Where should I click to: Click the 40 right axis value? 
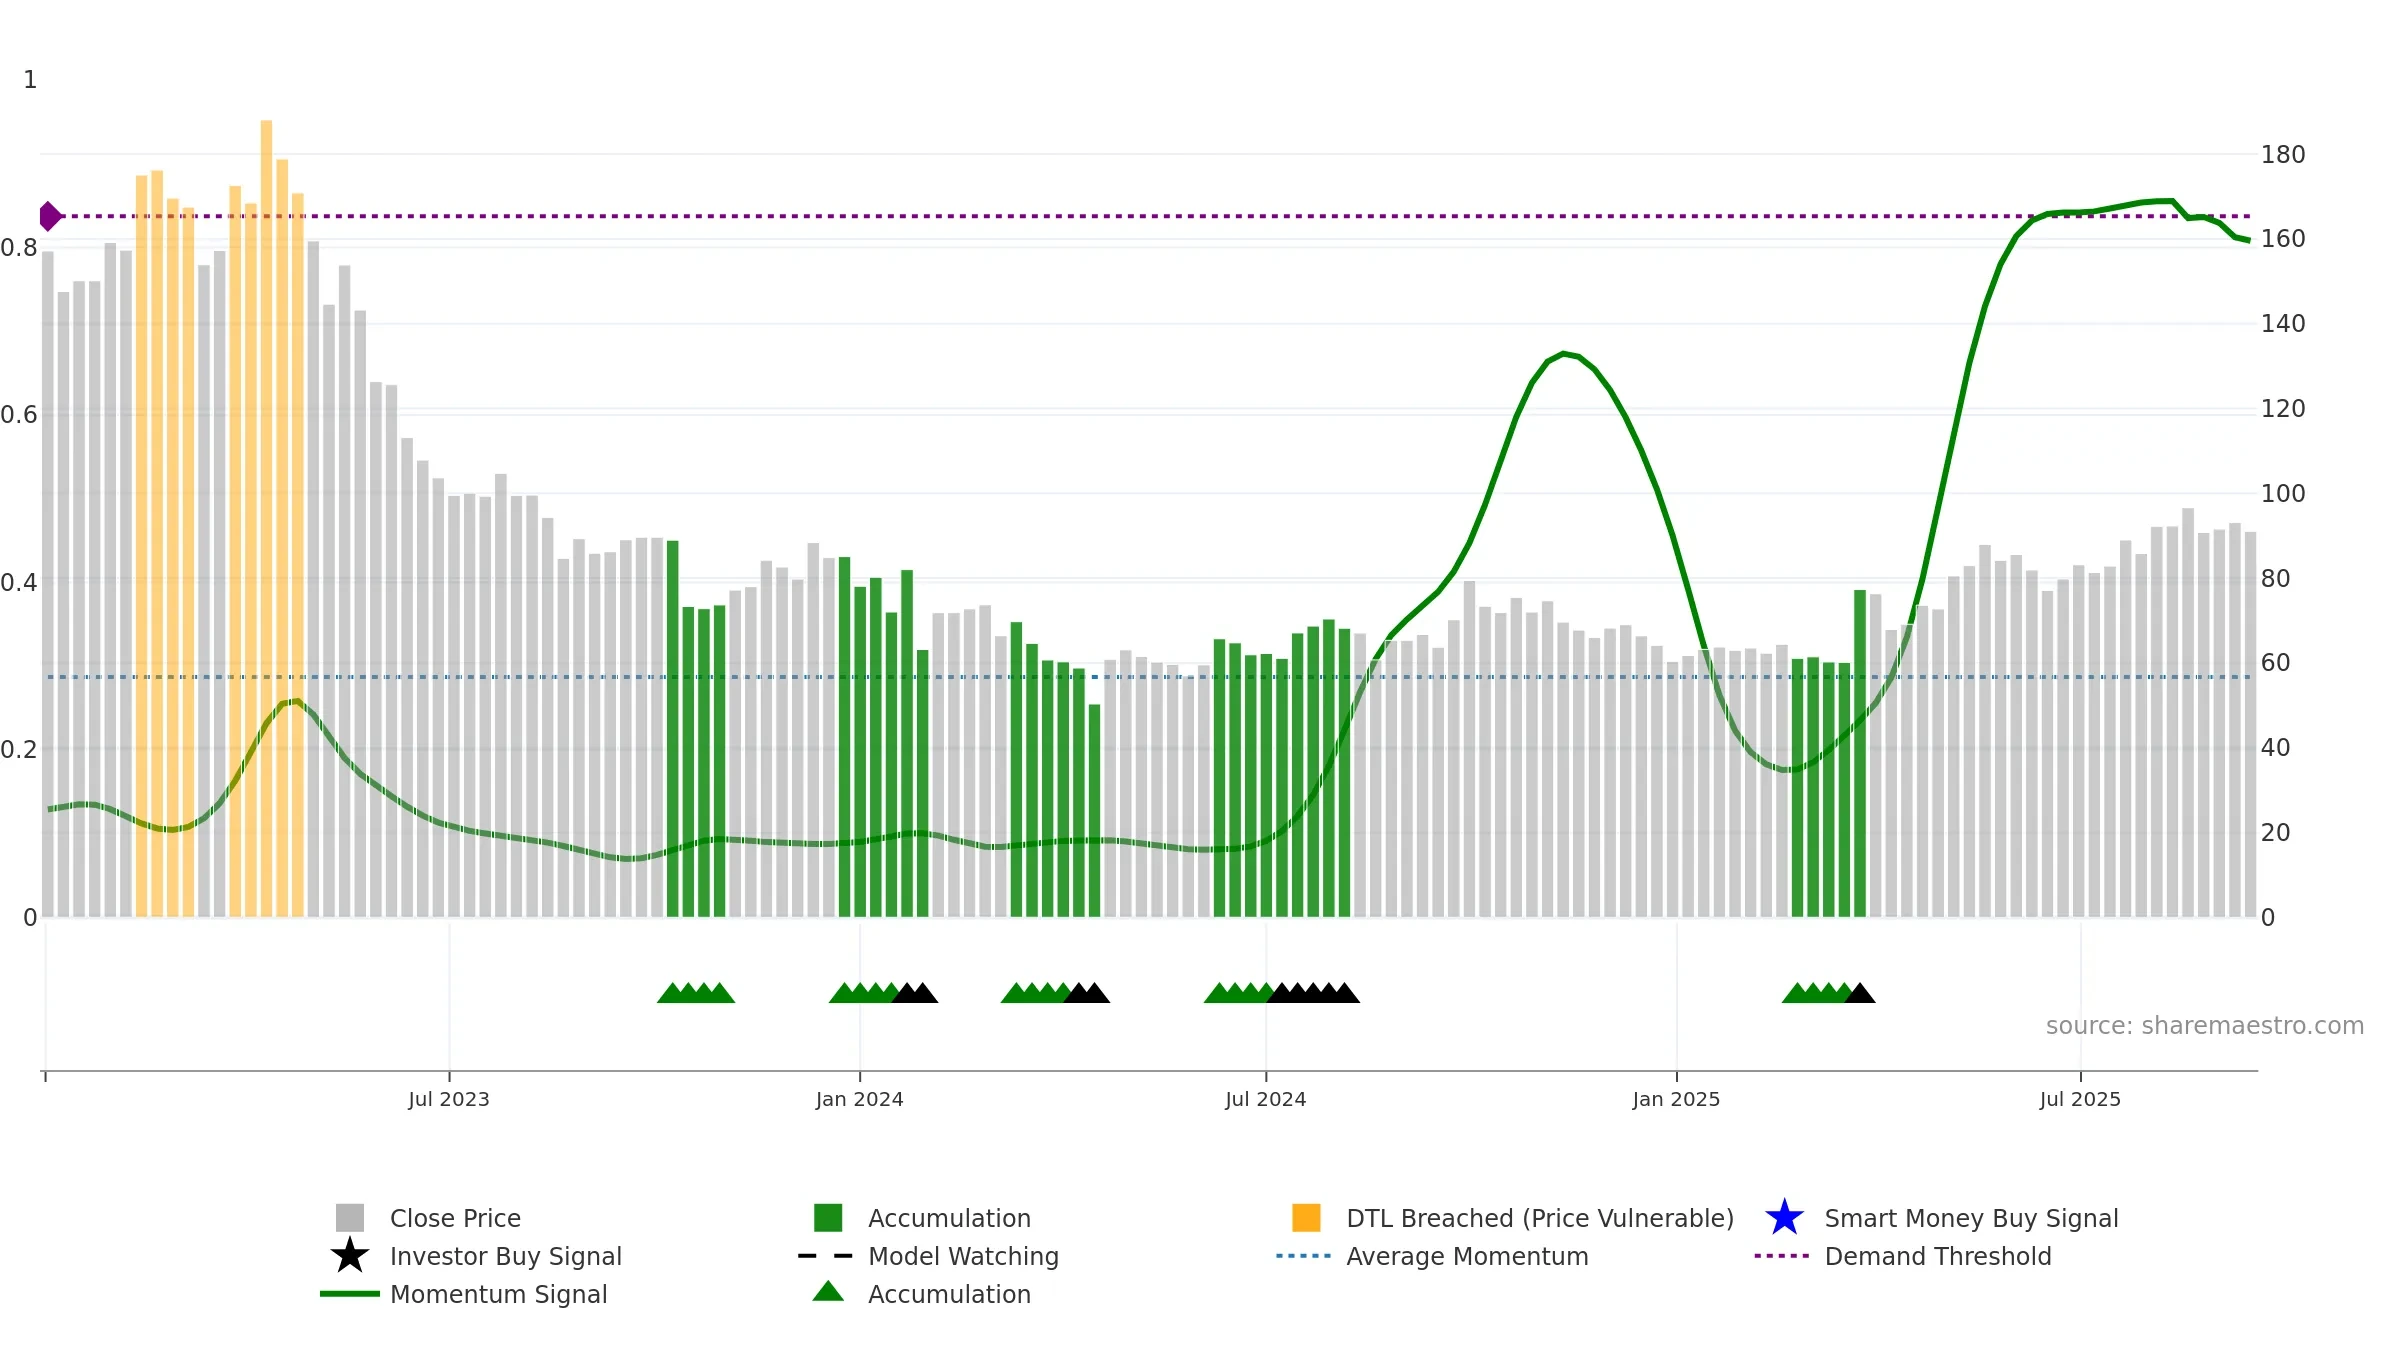coord(2275,748)
